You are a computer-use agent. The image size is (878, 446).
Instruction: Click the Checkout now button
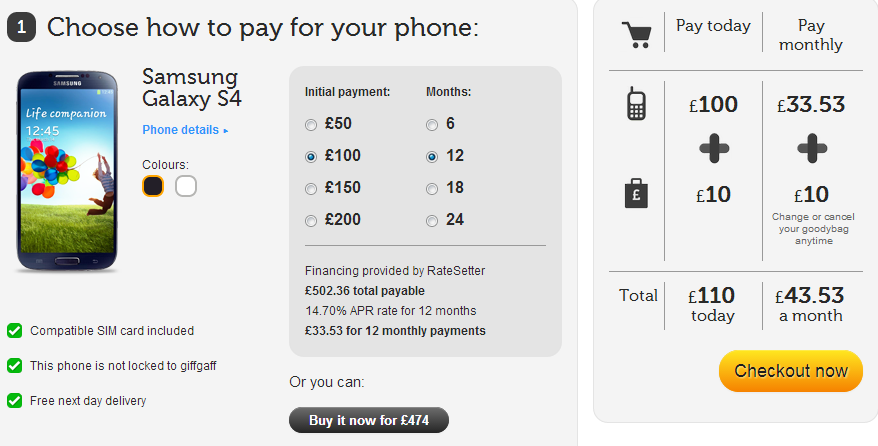(791, 370)
